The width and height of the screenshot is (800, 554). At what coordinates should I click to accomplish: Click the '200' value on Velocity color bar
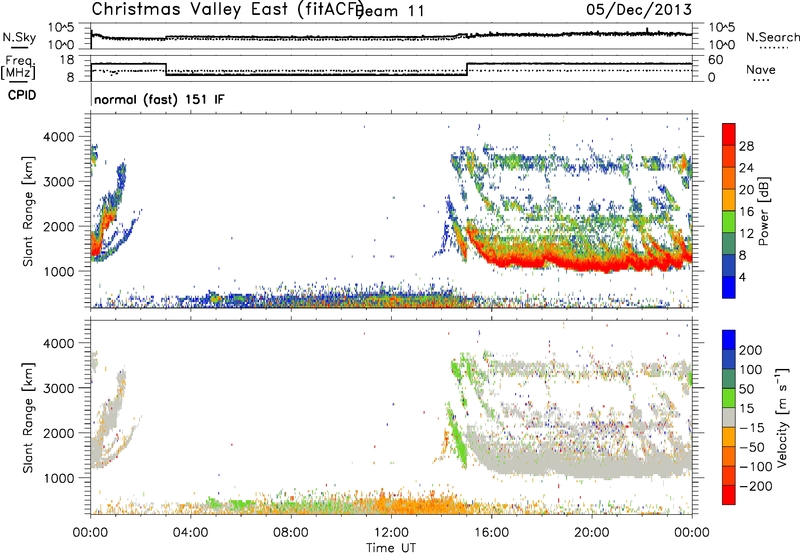(751, 350)
